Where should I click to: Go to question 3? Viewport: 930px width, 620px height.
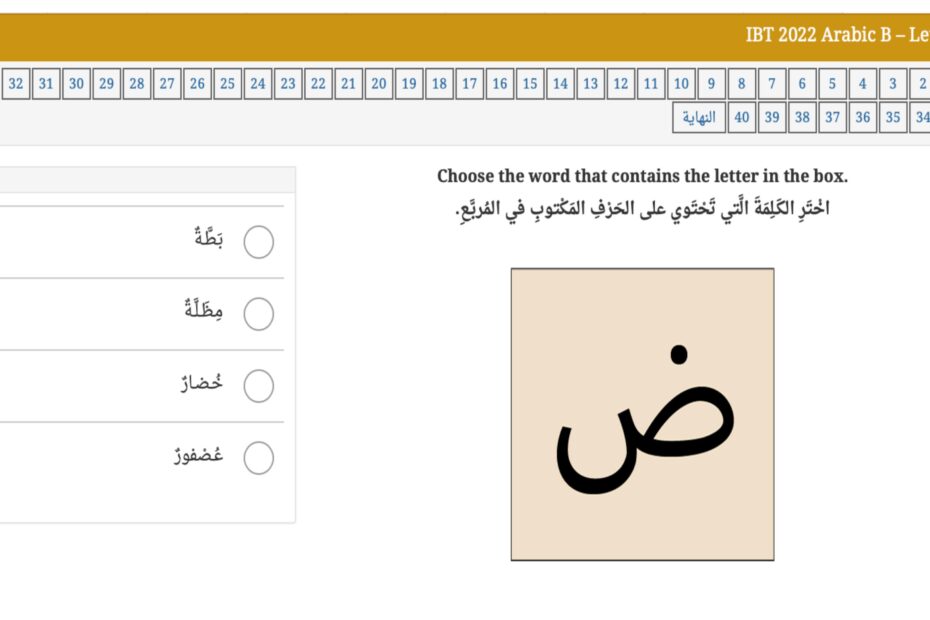point(893,84)
